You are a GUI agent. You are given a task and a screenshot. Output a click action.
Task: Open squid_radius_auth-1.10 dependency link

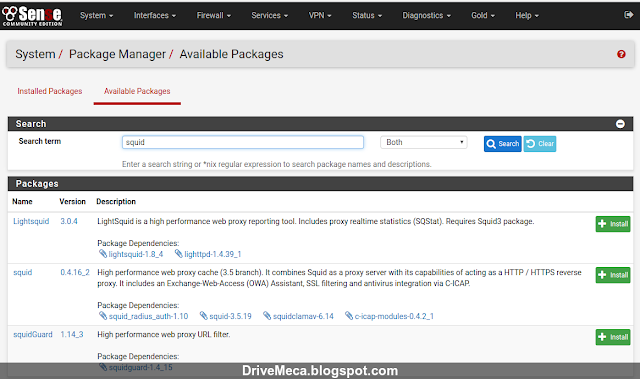(x=143, y=316)
